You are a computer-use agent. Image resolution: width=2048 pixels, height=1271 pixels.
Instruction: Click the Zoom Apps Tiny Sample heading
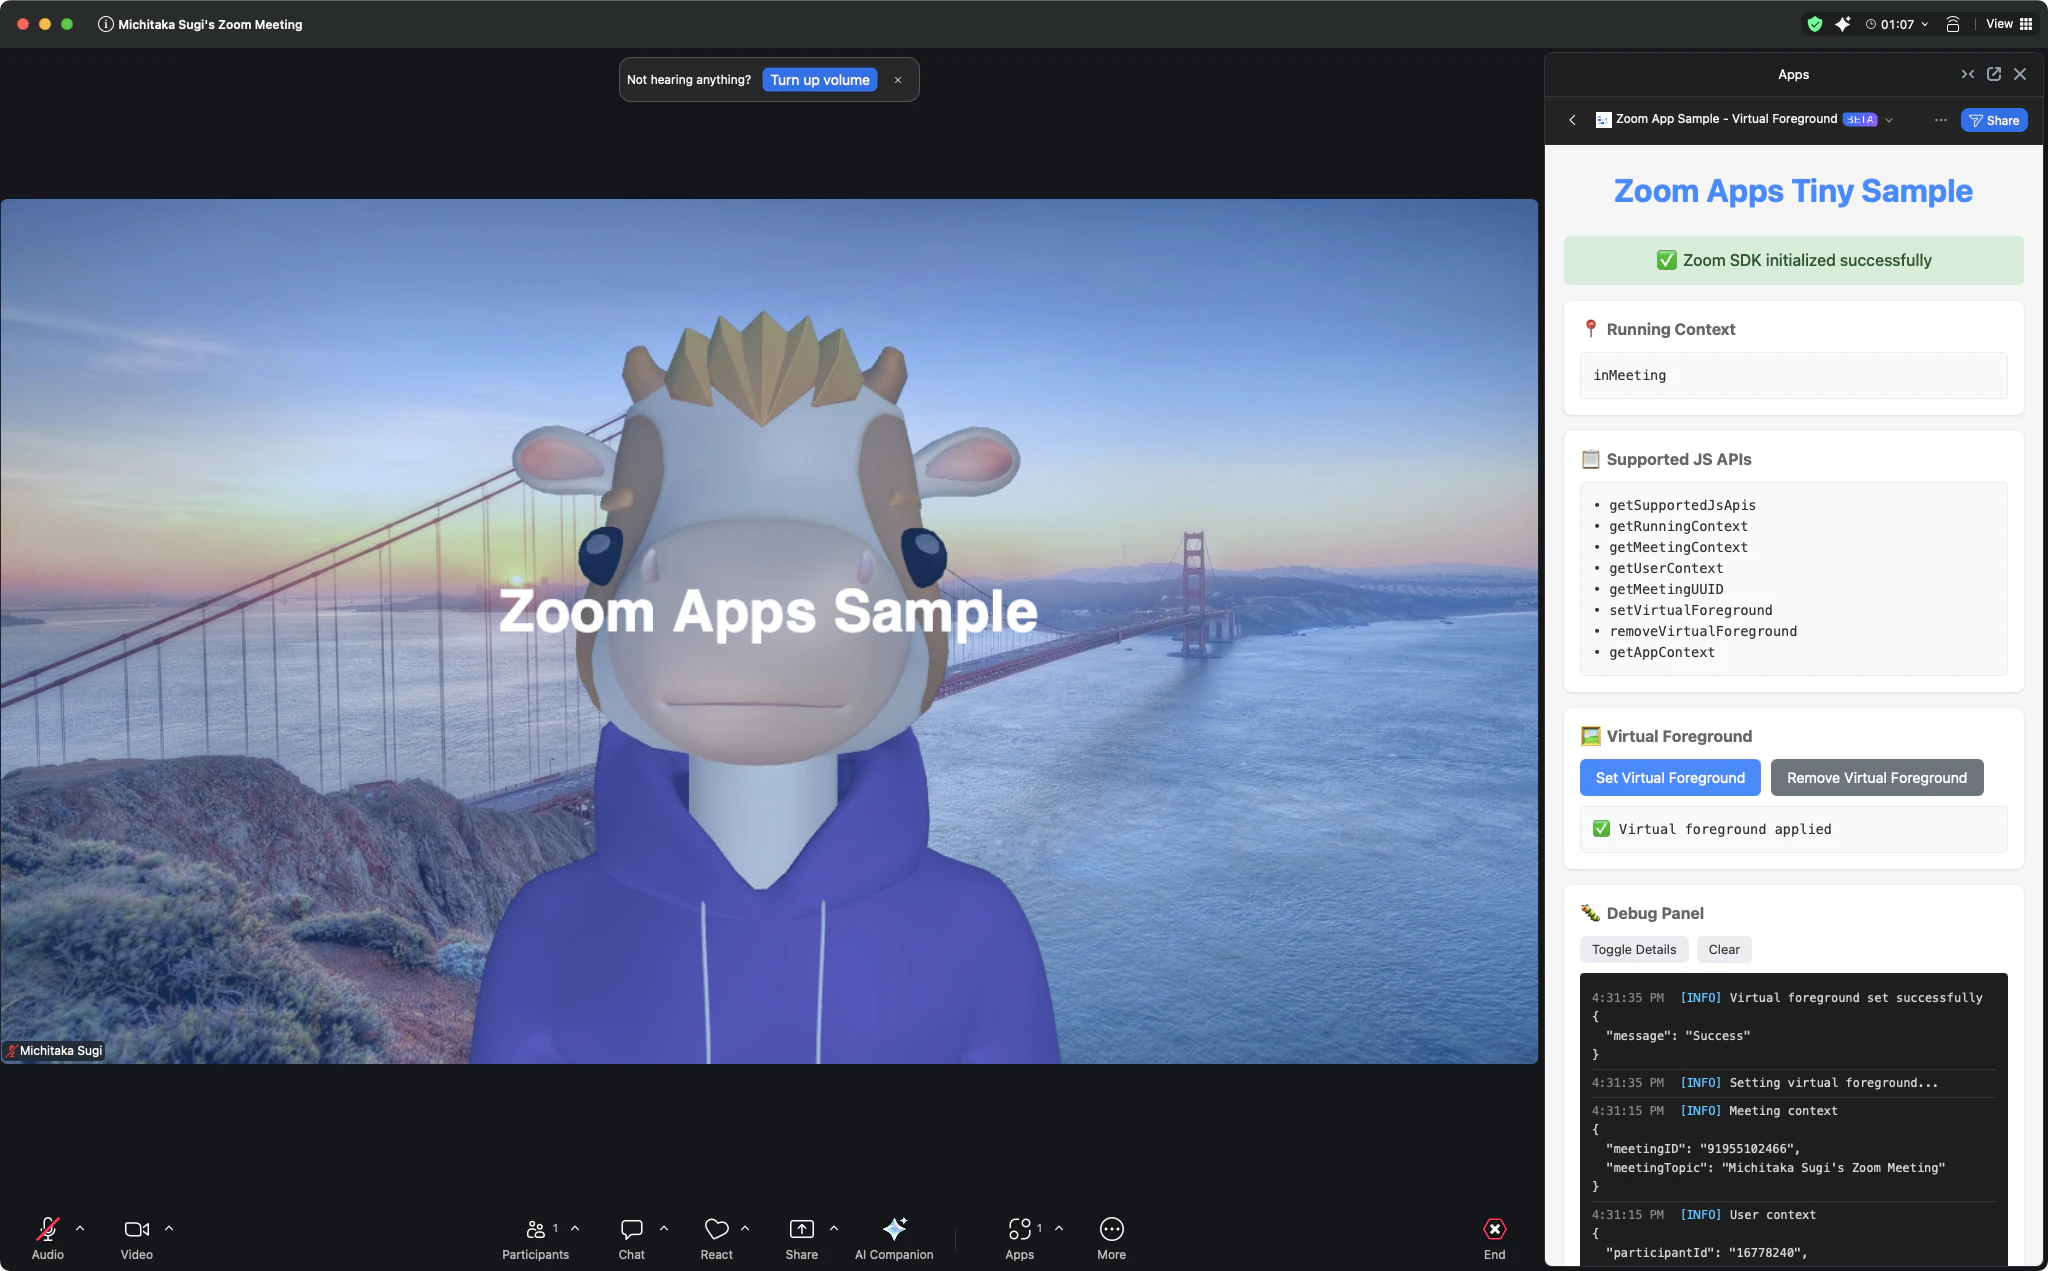(1793, 191)
